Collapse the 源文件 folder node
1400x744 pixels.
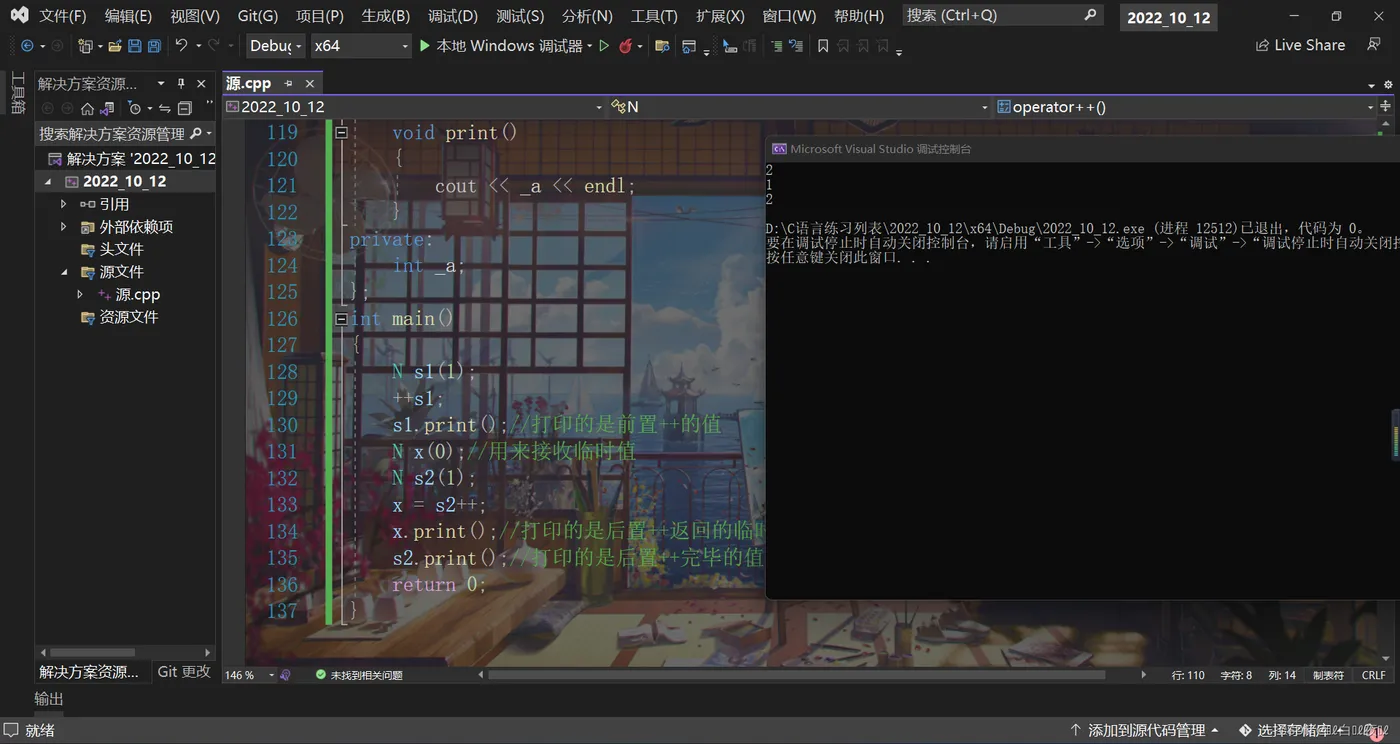[x=64, y=272]
